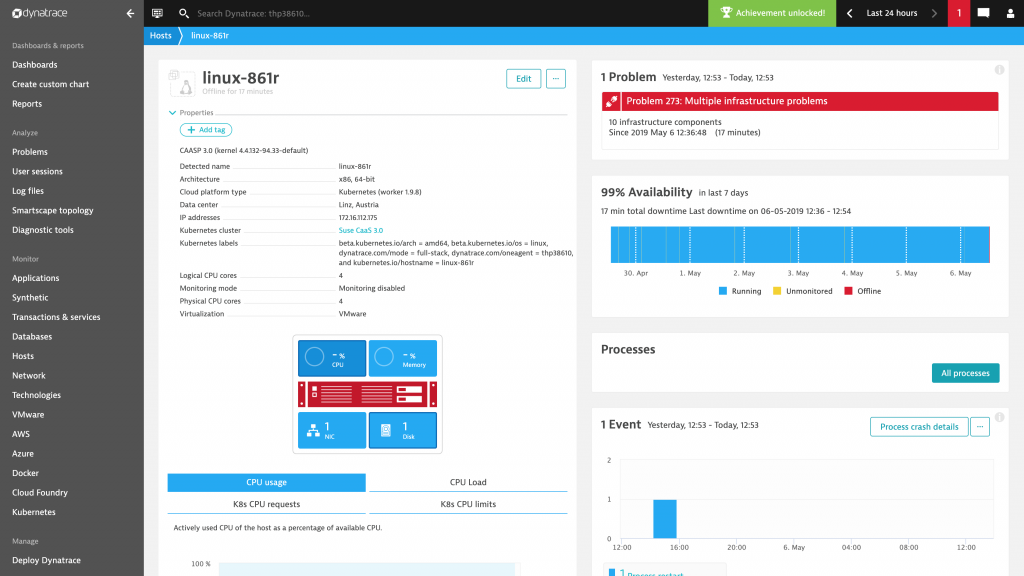Open Docker in the sidebar
Screen dimensions: 1024x576
click(x=25, y=473)
